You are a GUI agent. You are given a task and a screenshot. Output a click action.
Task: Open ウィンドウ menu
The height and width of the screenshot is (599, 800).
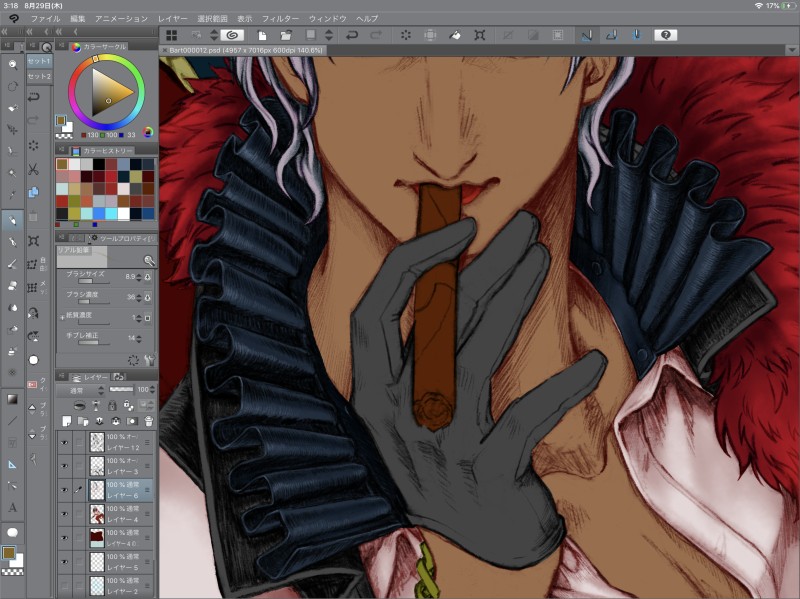(327, 19)
